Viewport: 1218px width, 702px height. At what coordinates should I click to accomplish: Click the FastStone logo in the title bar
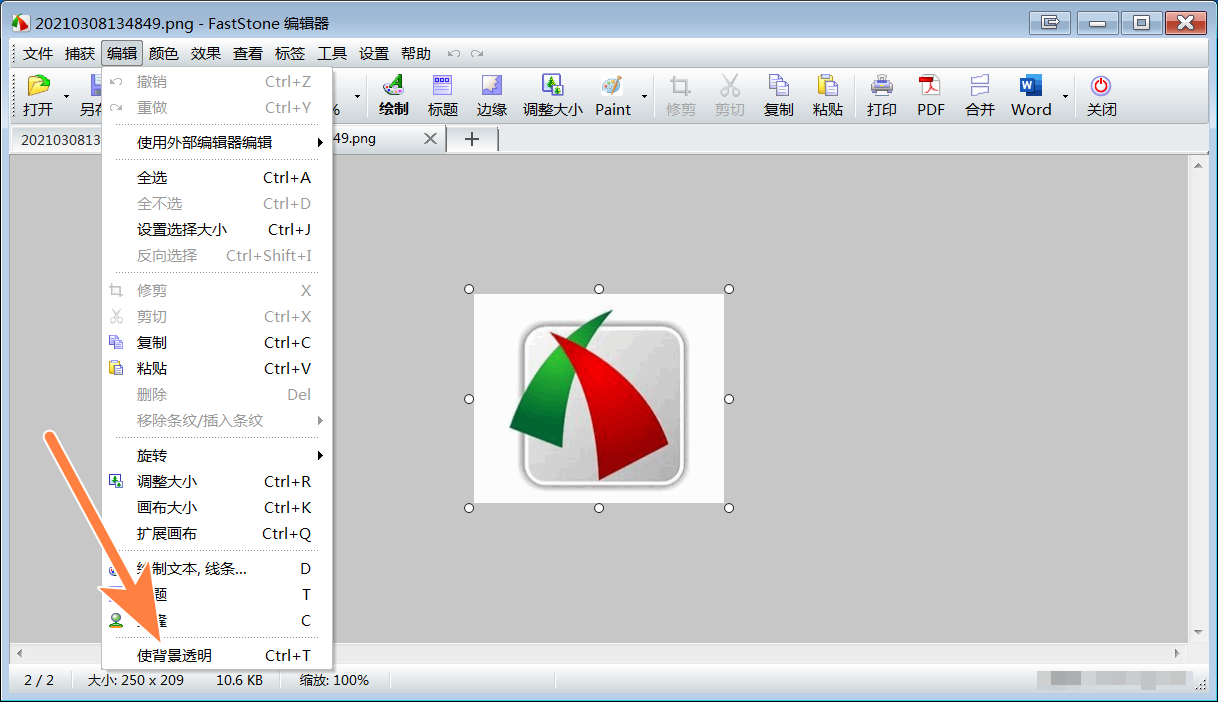pos(20,22)
